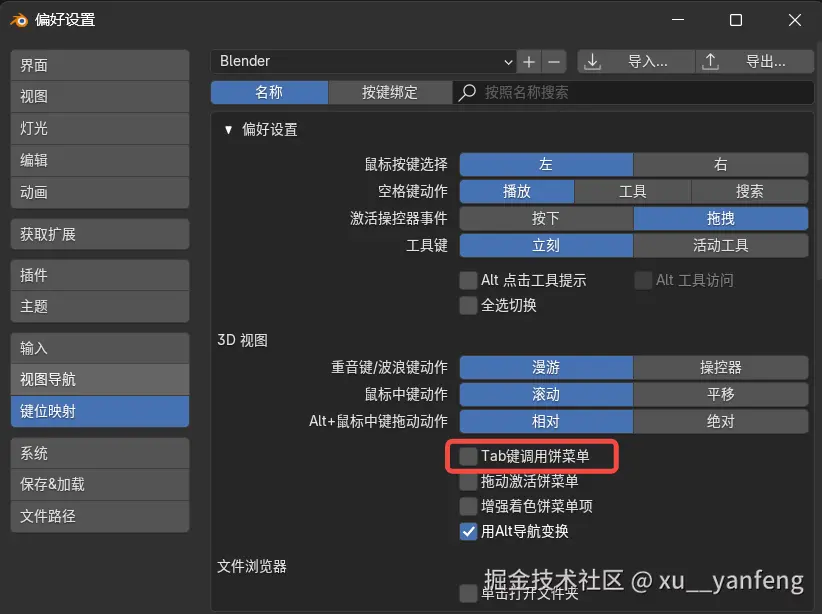Switch filter to 名称
The width and height of the screenshot is (822, 614).
point(269,93)
